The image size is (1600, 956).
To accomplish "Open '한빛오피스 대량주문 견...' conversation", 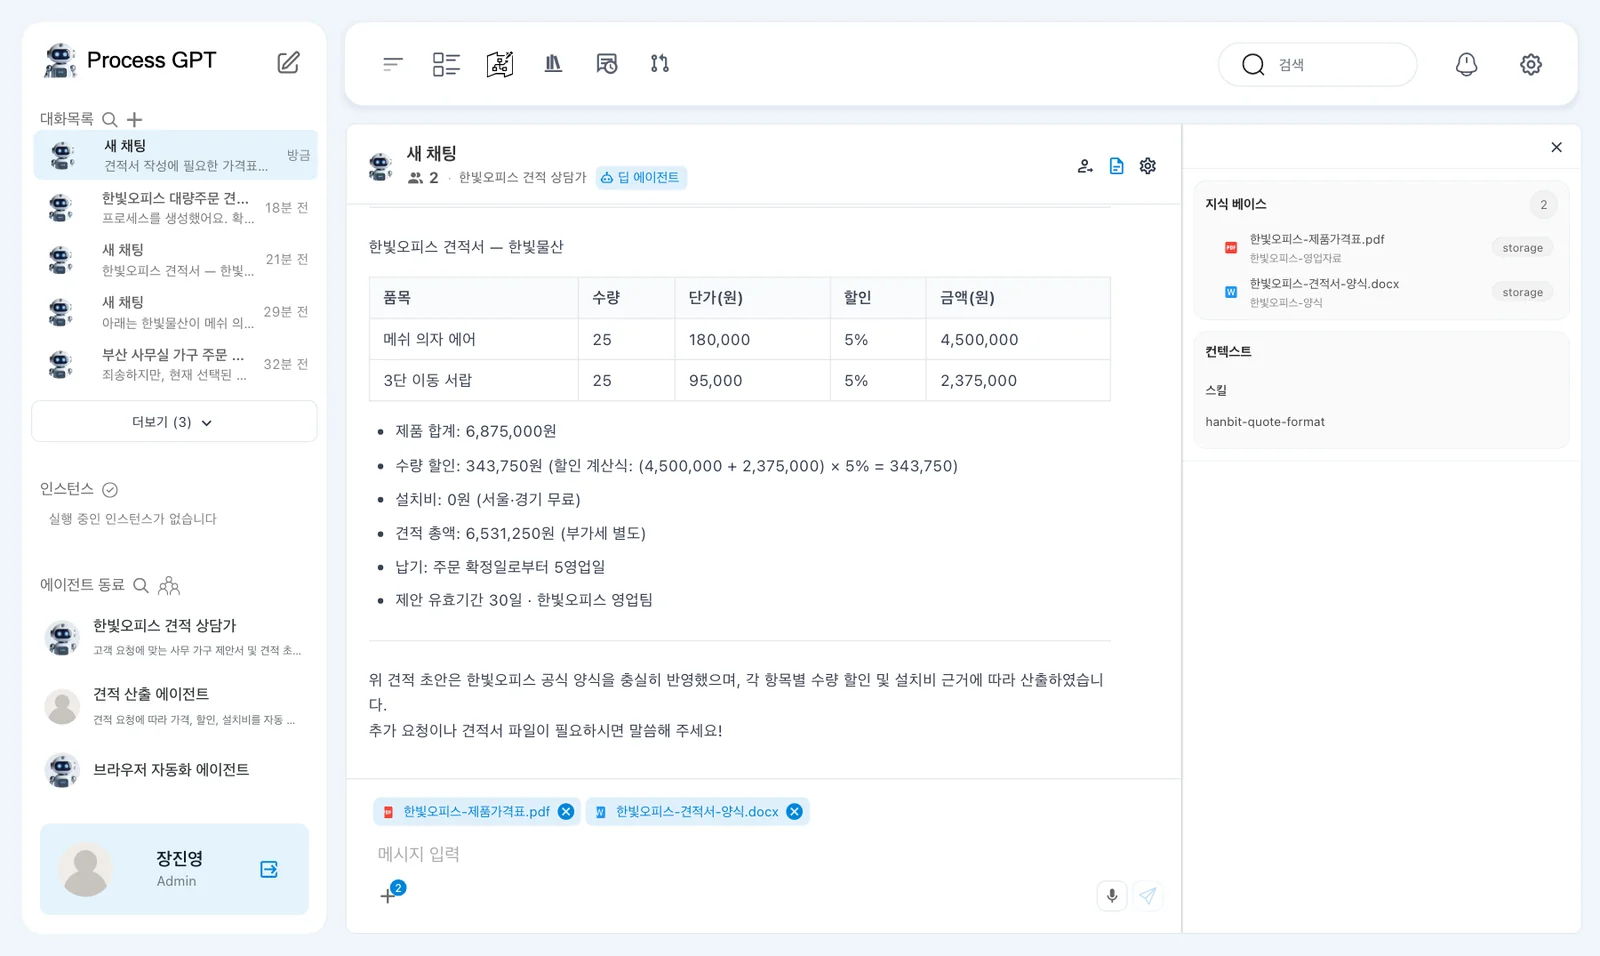I will [x=176, y=207].
